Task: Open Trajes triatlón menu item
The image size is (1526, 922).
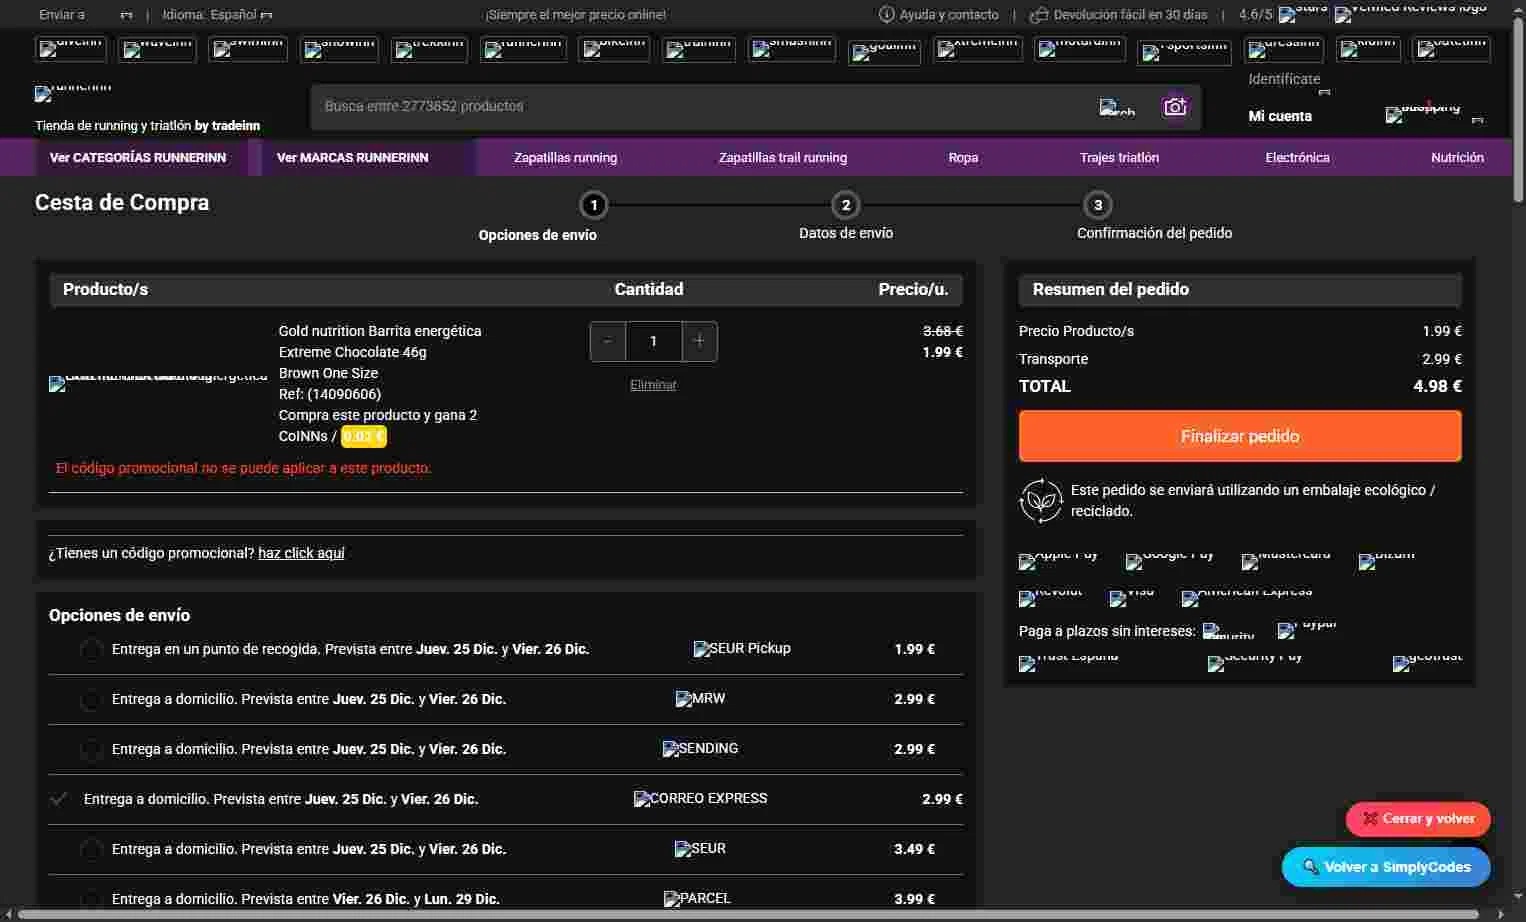Action: (x=1119, y=158)
